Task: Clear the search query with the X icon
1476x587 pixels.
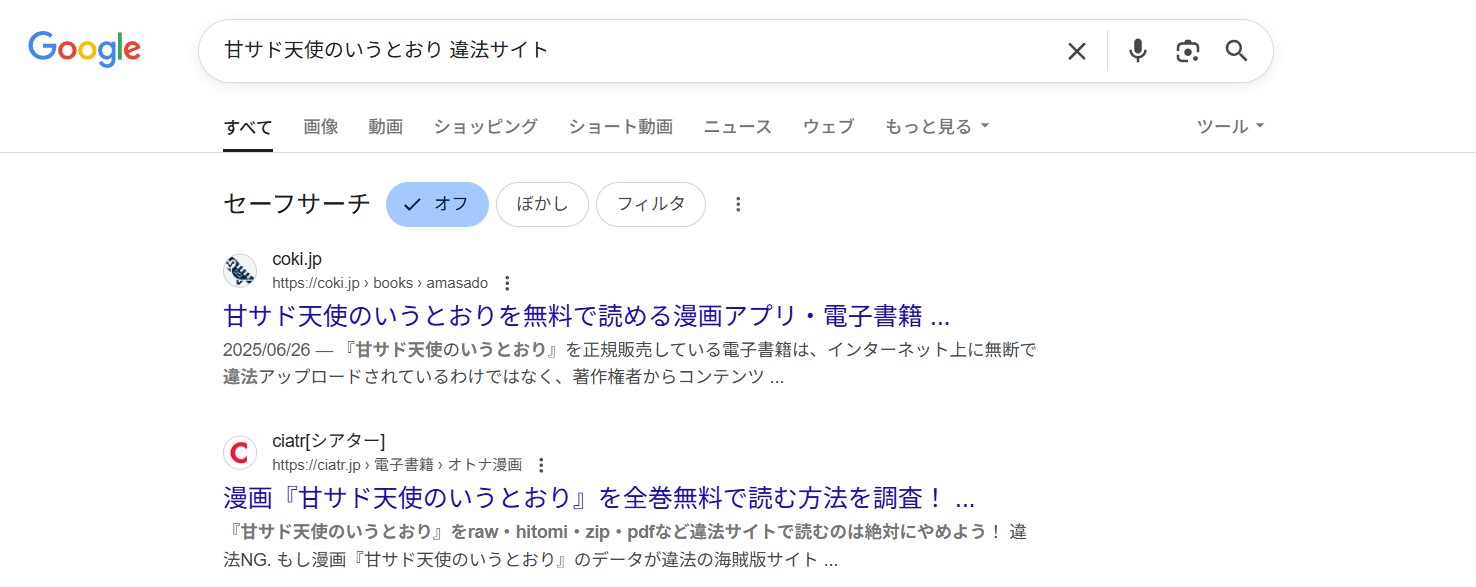Action: 1077,50
